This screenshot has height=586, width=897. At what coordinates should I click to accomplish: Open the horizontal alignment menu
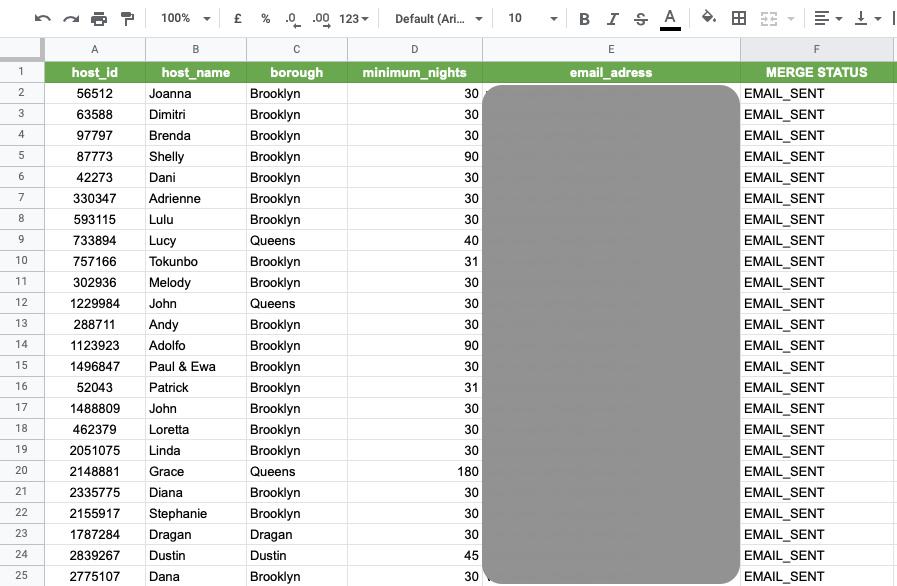coord(826,17)
